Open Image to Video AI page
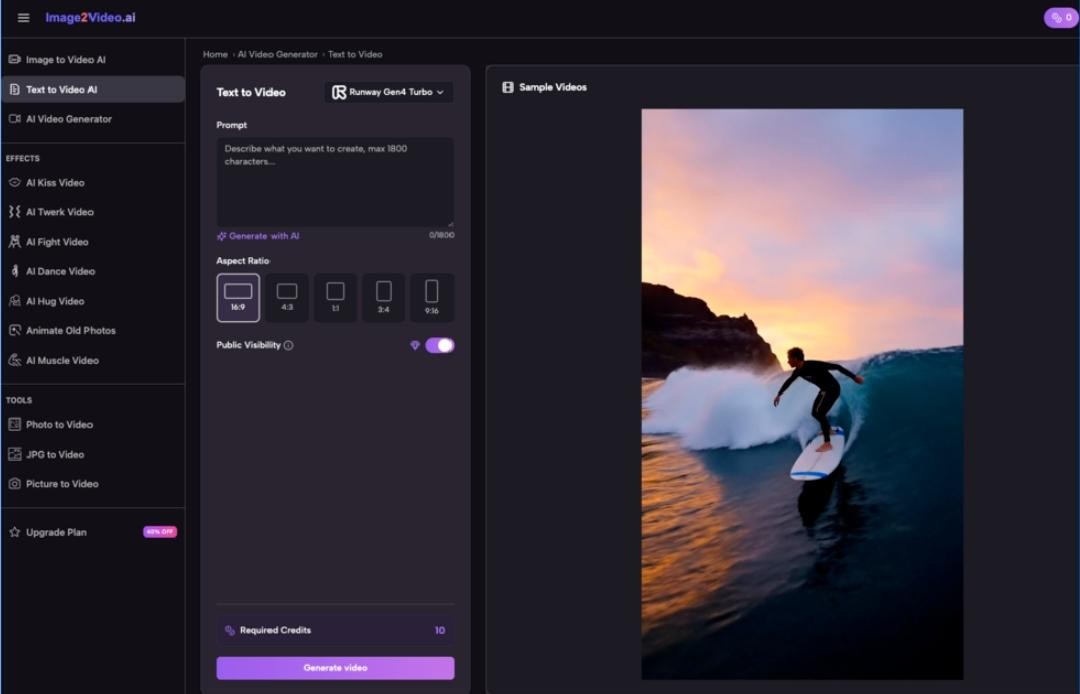 pyautogui.click(x=65, y=60)
